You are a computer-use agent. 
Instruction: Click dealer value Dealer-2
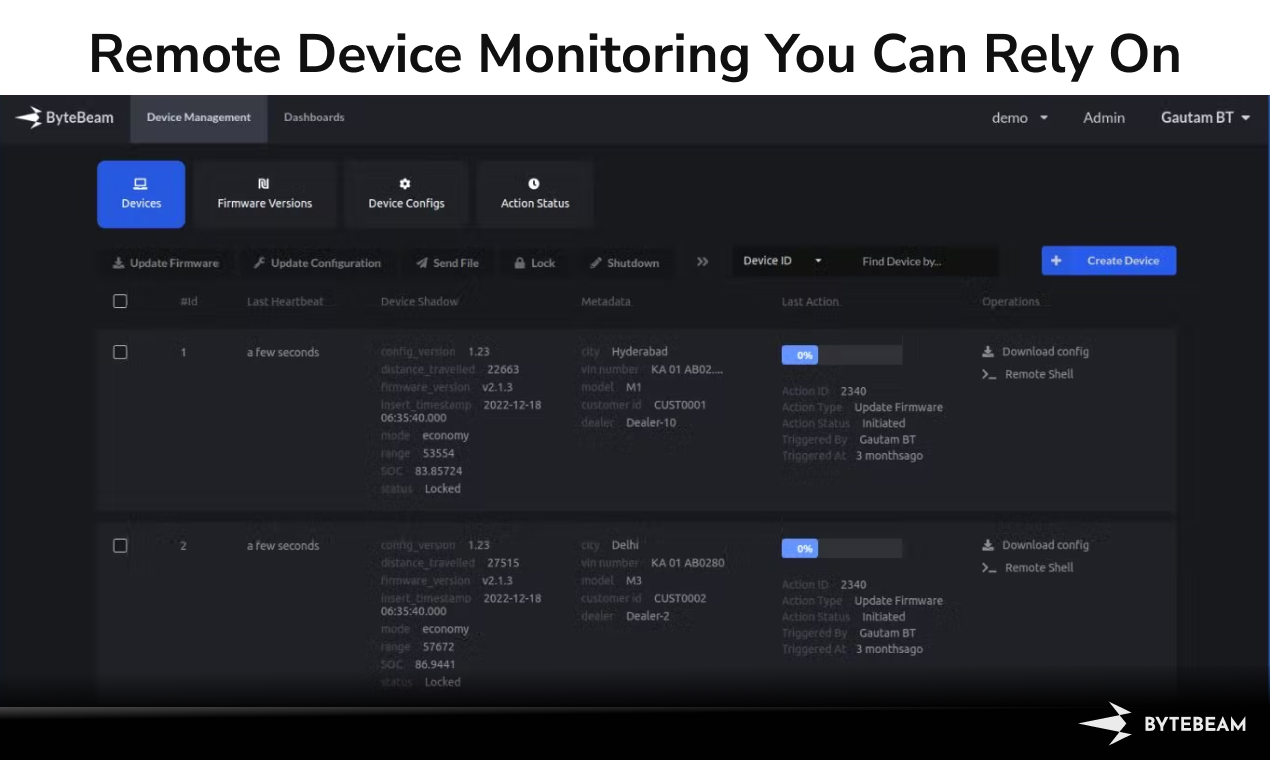648,616
